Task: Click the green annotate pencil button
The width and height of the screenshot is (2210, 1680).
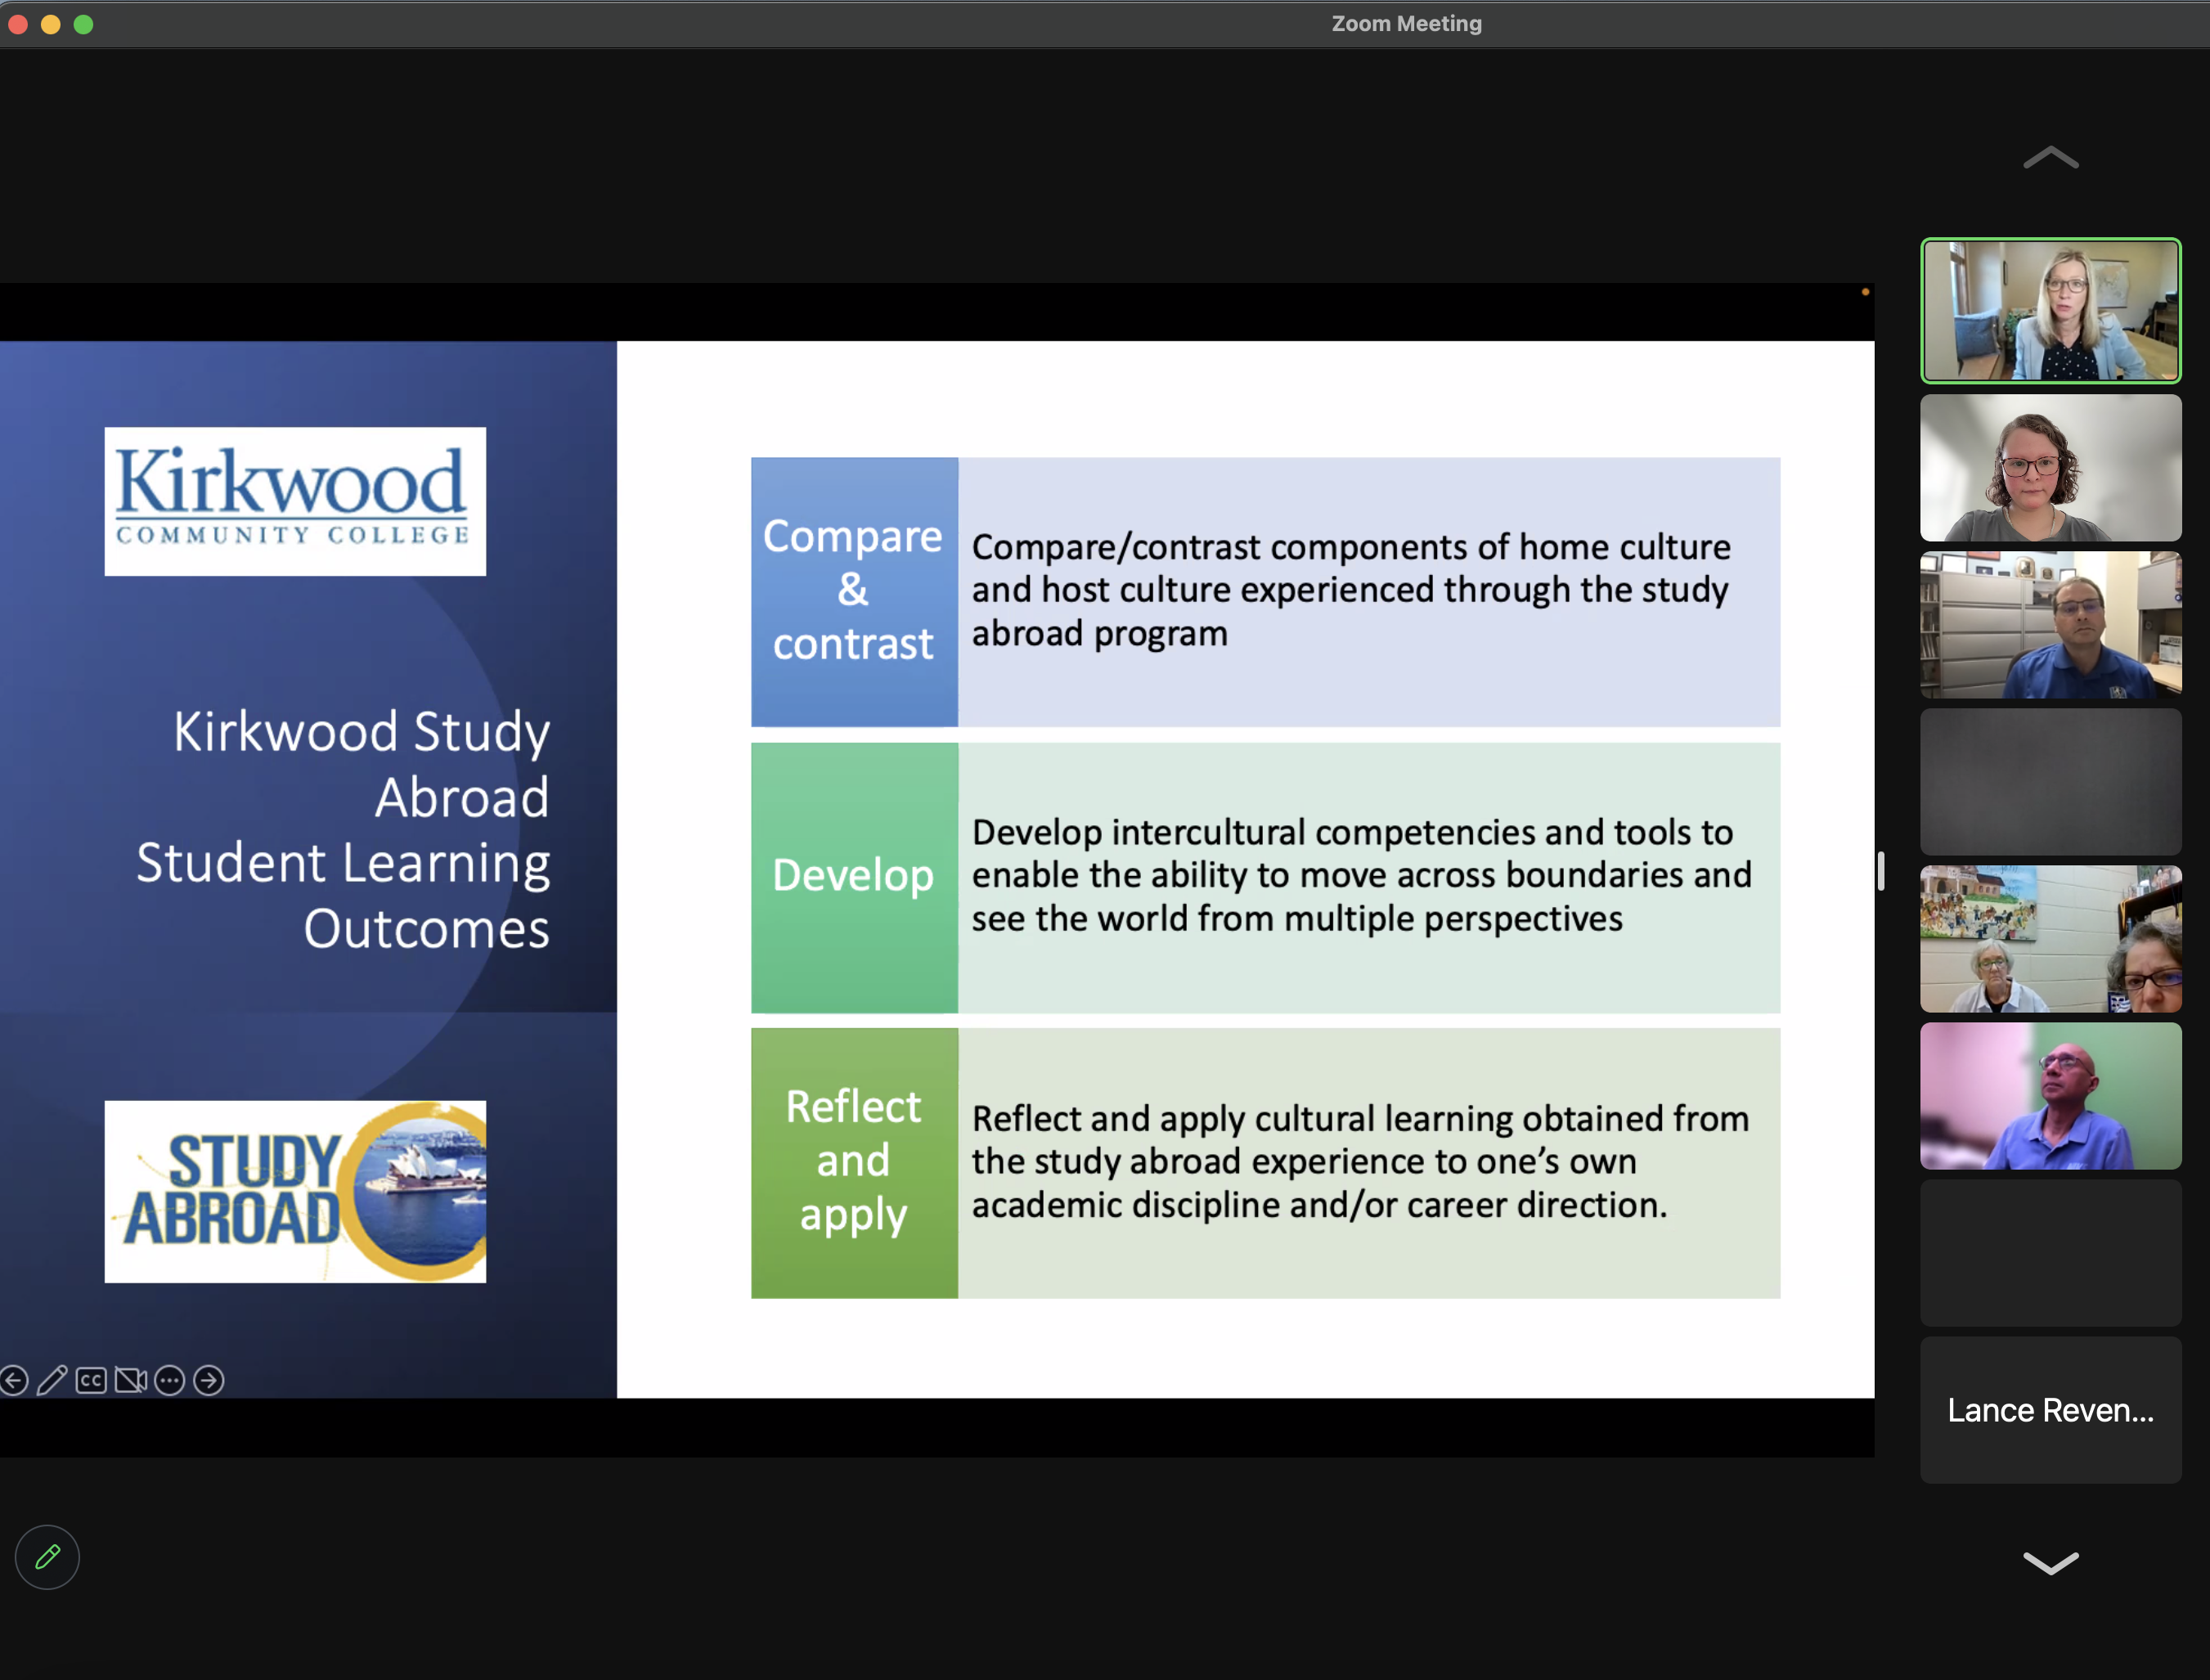Action: point(47,1557)
